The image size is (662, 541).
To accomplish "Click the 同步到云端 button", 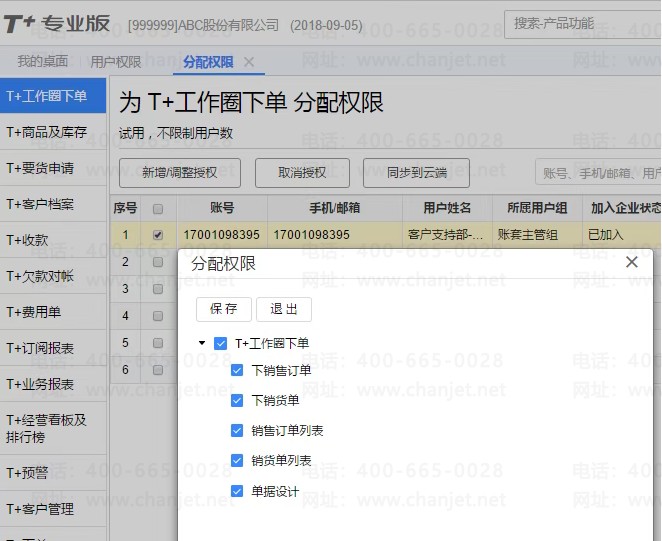I will point(416,172).
